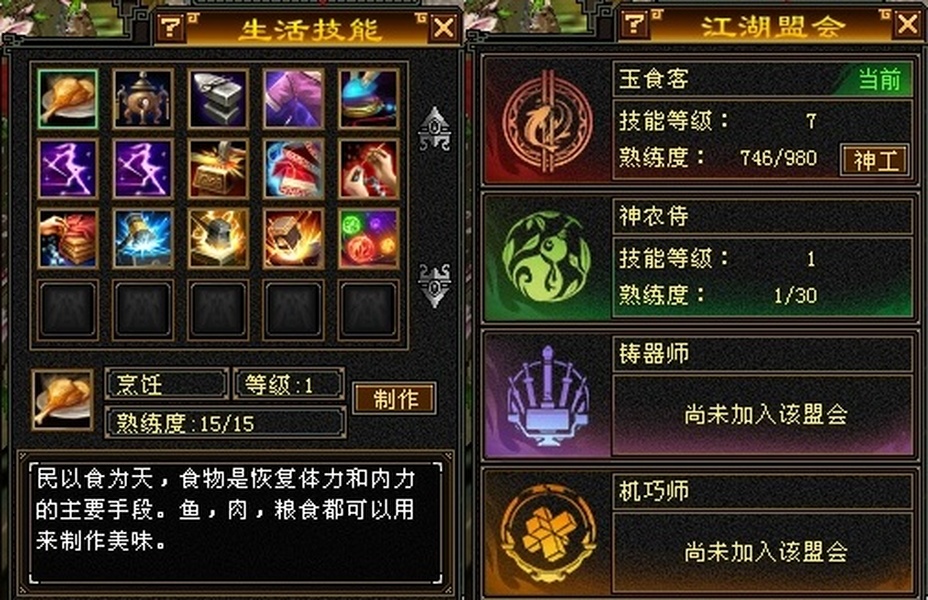Select the flaming hammer skill icon

(294, 238)
